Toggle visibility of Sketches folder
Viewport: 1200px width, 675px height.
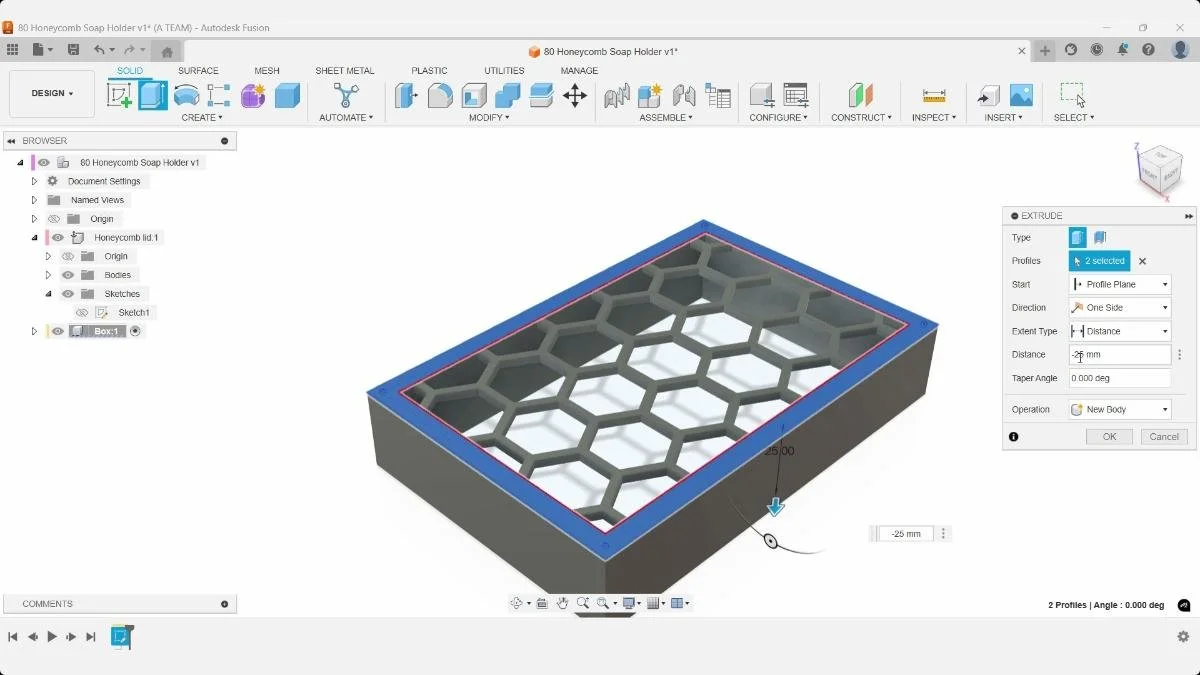68,294
